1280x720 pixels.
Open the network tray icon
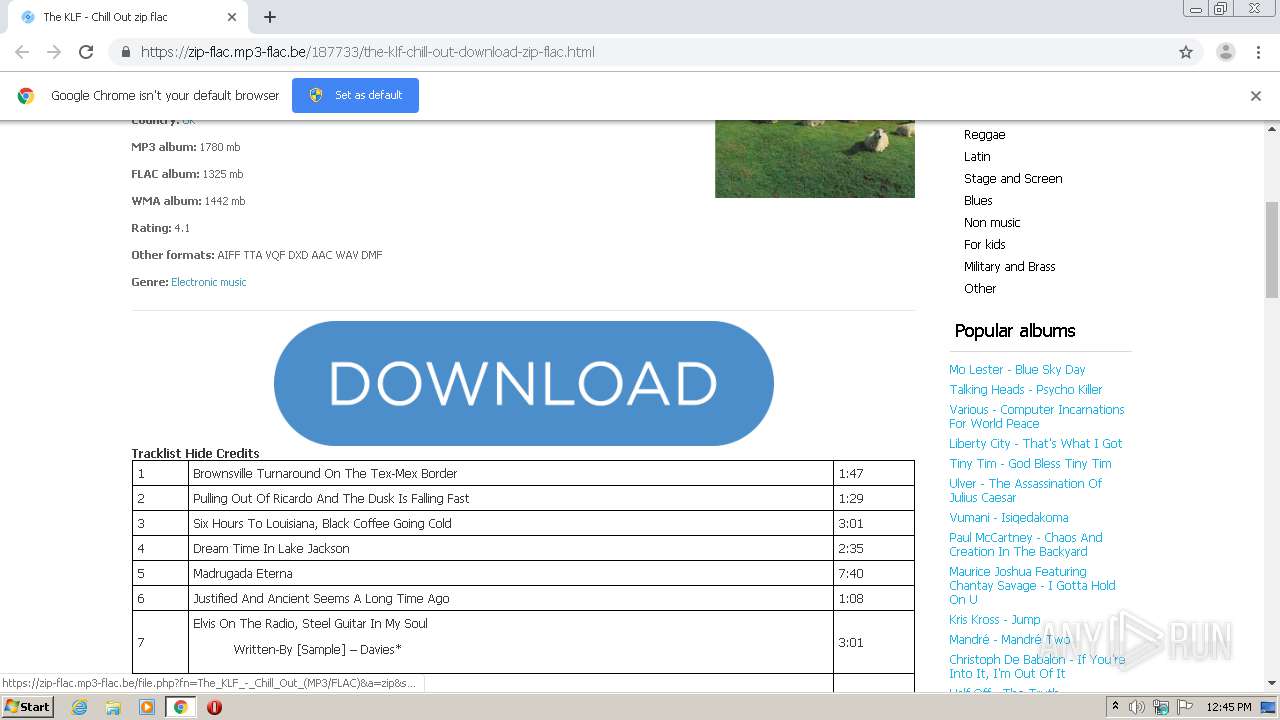[x=1160, y=707]
